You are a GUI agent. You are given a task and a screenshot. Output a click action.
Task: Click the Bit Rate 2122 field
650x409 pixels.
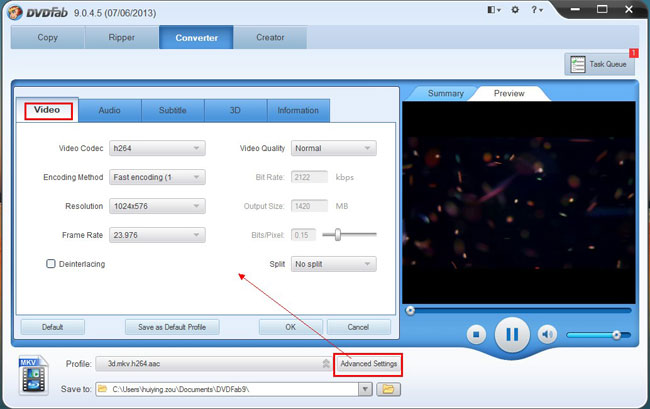[x=309, y=177]
